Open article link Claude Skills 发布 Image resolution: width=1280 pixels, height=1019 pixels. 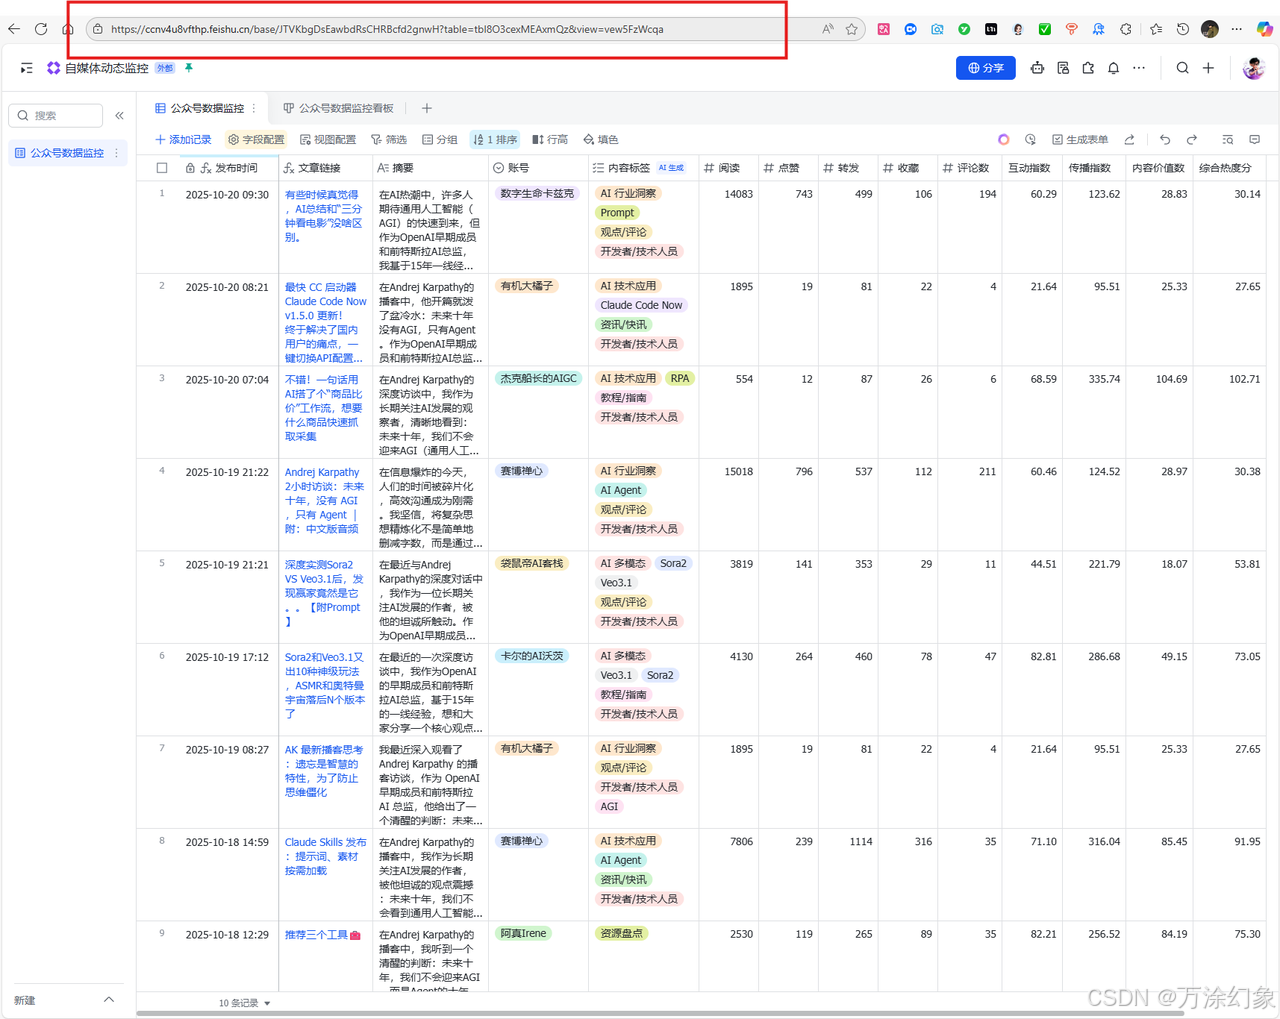[x=325, y=856]
